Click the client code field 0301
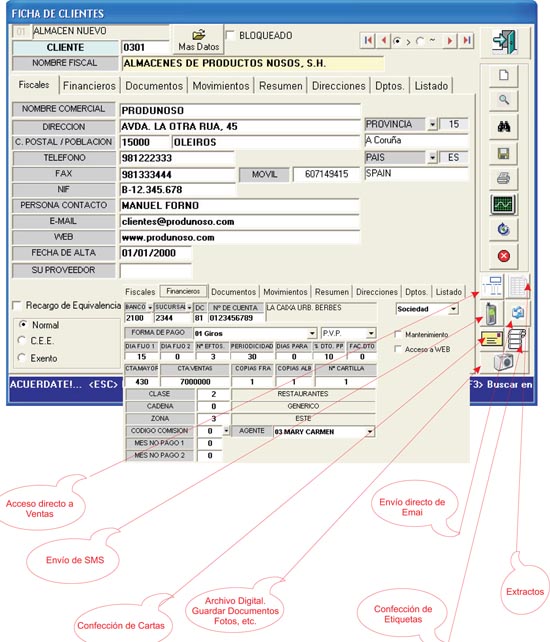Viewport: 550px width, 642px height. click(145, 47)
